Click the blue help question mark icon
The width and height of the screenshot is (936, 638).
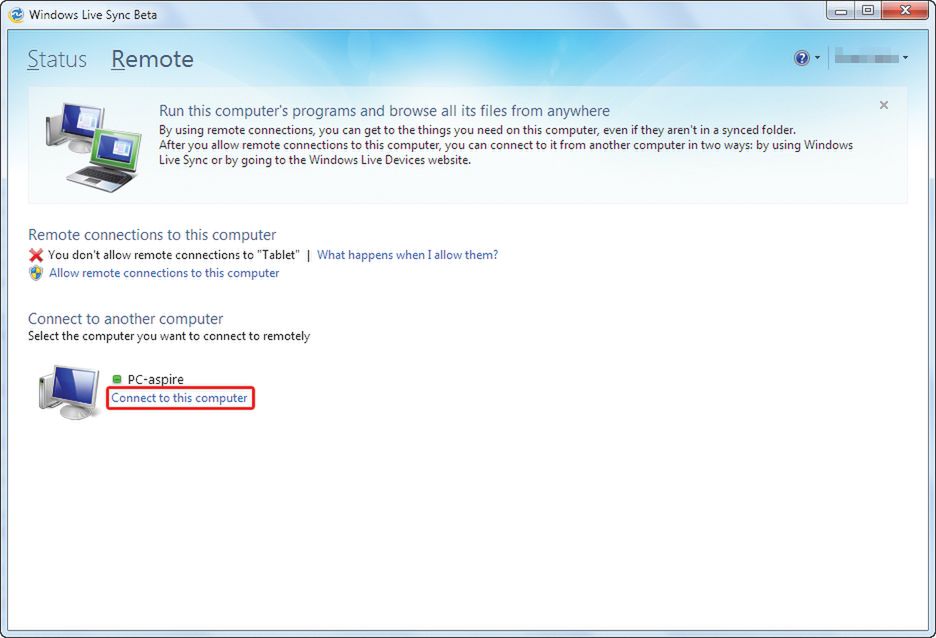pos(801,58)
